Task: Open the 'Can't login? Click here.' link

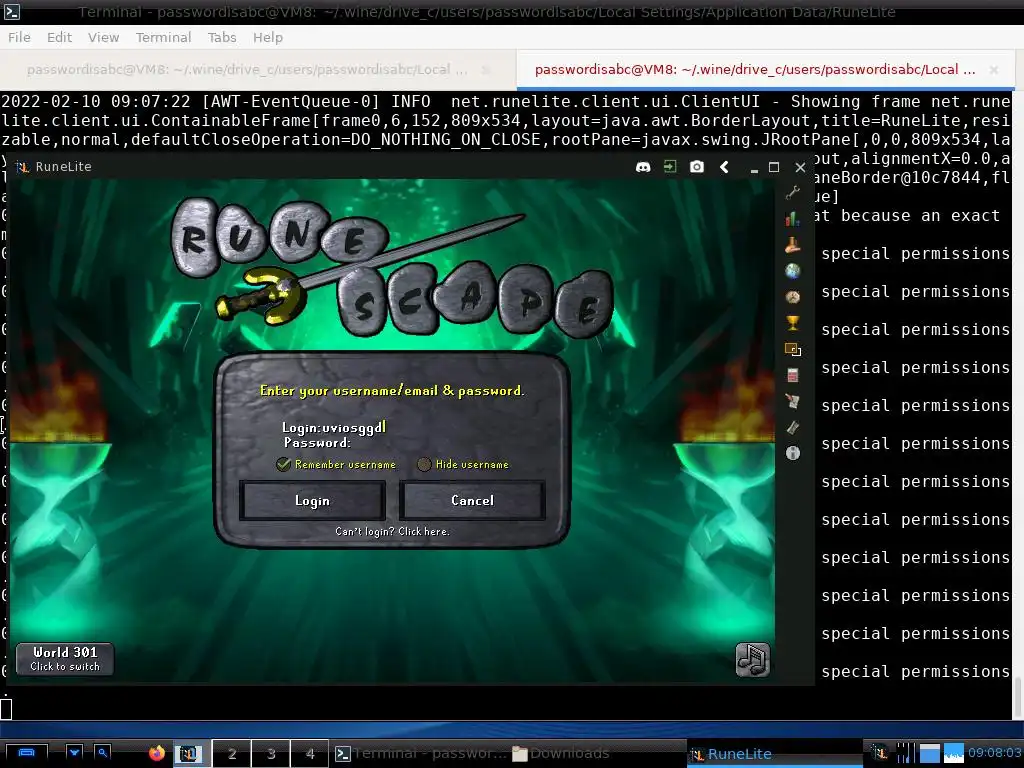Action: [392, 532]
